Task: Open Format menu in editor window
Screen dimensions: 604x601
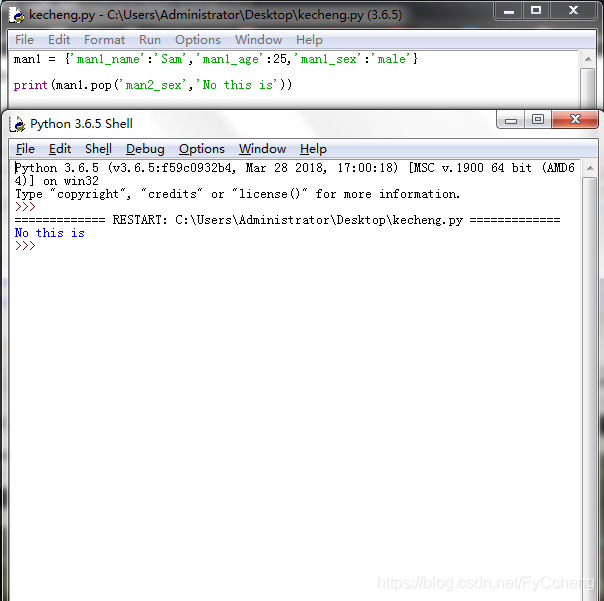Action: click(104, 40)
